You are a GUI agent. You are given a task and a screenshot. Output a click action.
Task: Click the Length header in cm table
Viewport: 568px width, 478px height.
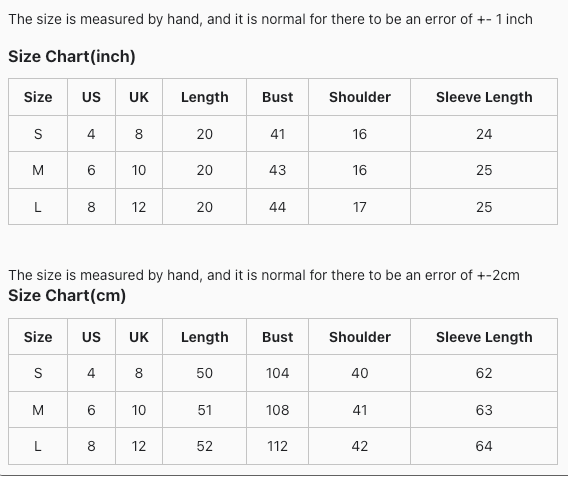pos(205,337)
